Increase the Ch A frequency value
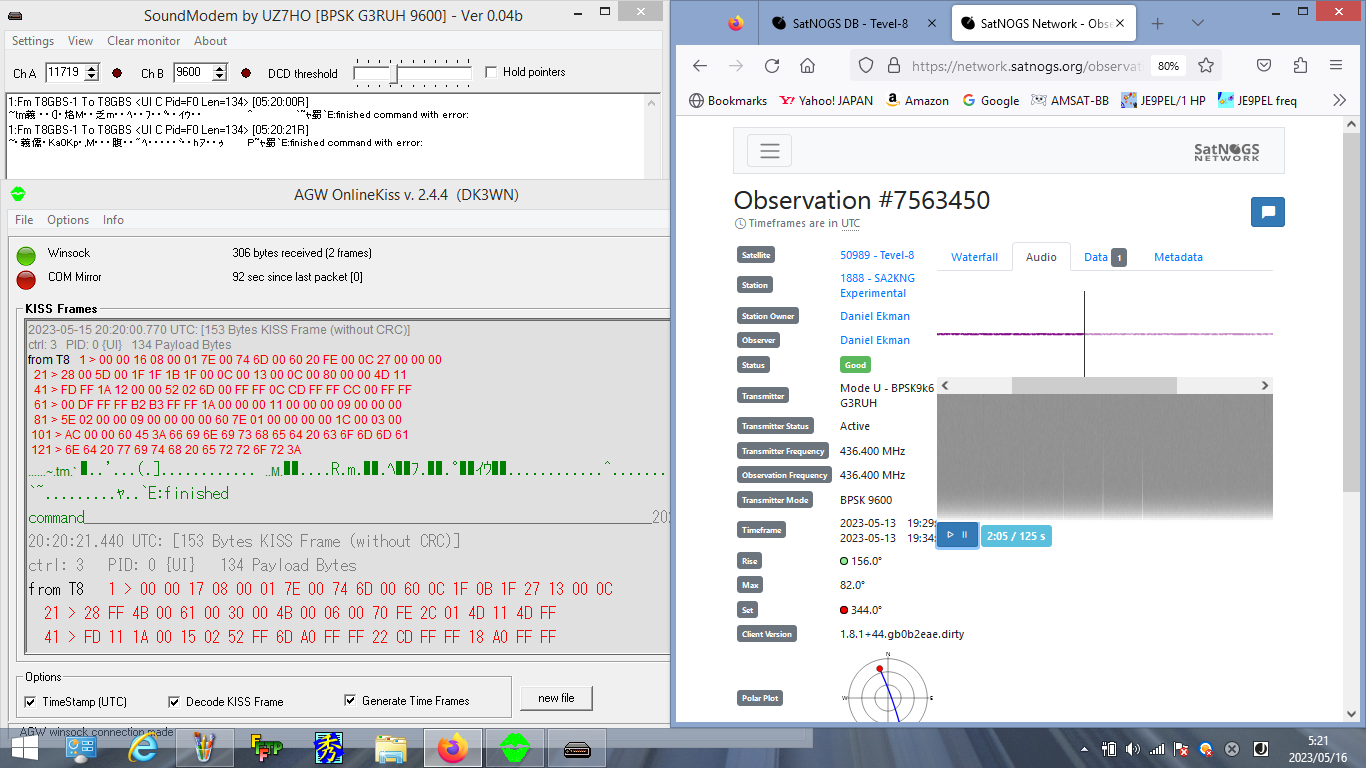This screenshot has width=1366, height=768. [x=92, y=68]
